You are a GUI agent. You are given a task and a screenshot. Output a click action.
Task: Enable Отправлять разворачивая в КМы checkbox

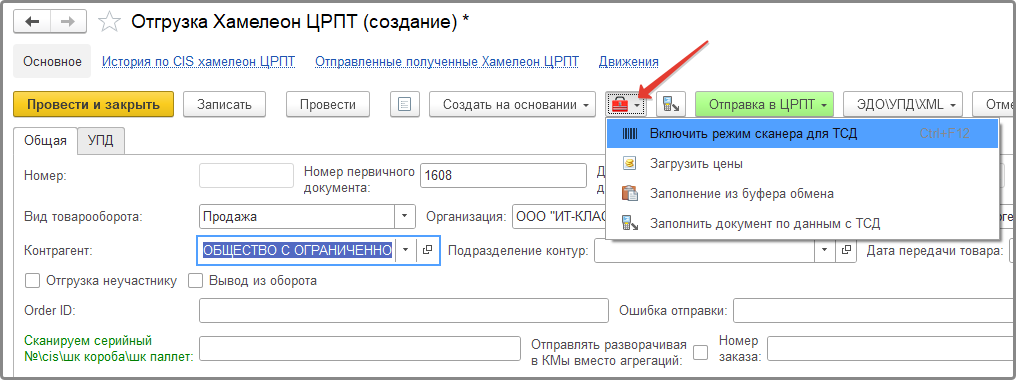point(700,352)
